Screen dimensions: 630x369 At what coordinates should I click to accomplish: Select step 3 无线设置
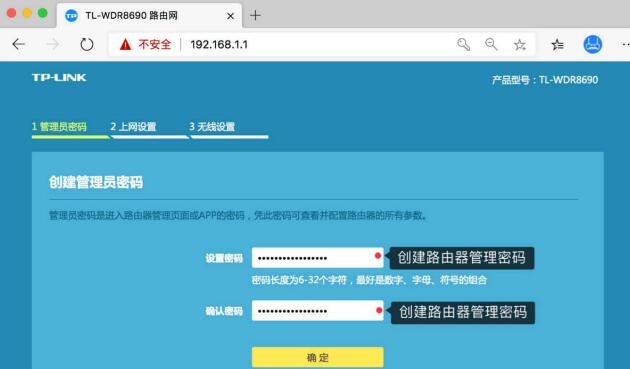coord(212,127)
